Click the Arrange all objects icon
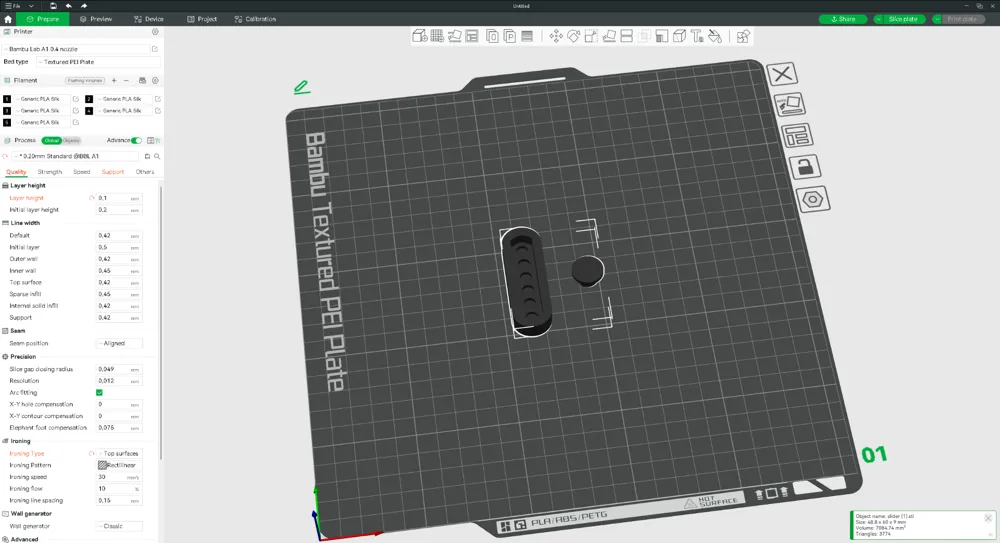The height and width of the screenshot is (543, 1000). (x=472, y=36)
